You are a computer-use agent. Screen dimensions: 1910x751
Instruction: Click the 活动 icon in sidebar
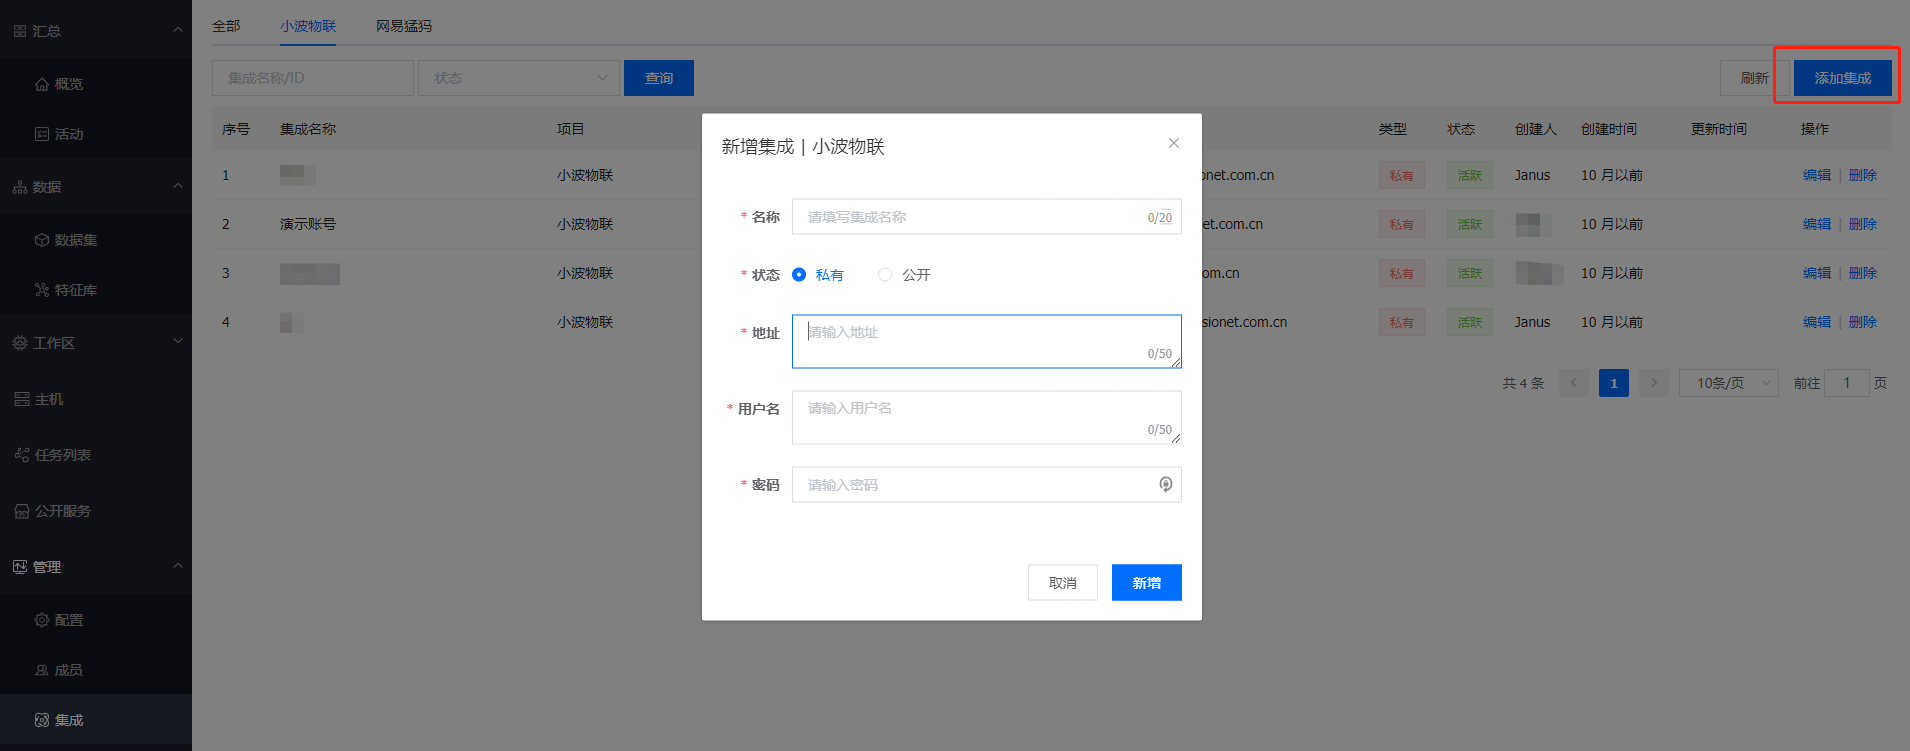click(x=42, y=134)
